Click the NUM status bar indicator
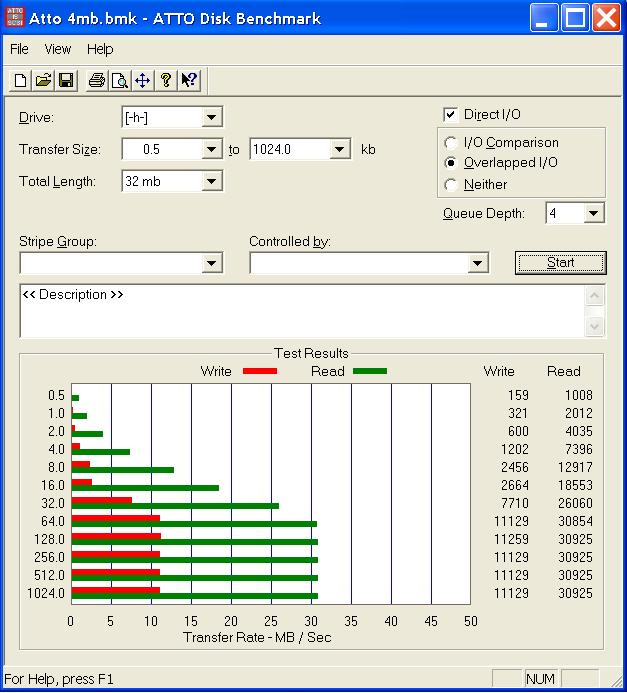Image resolution: width=627 pixels, height=693 pixels. (540, 678)
